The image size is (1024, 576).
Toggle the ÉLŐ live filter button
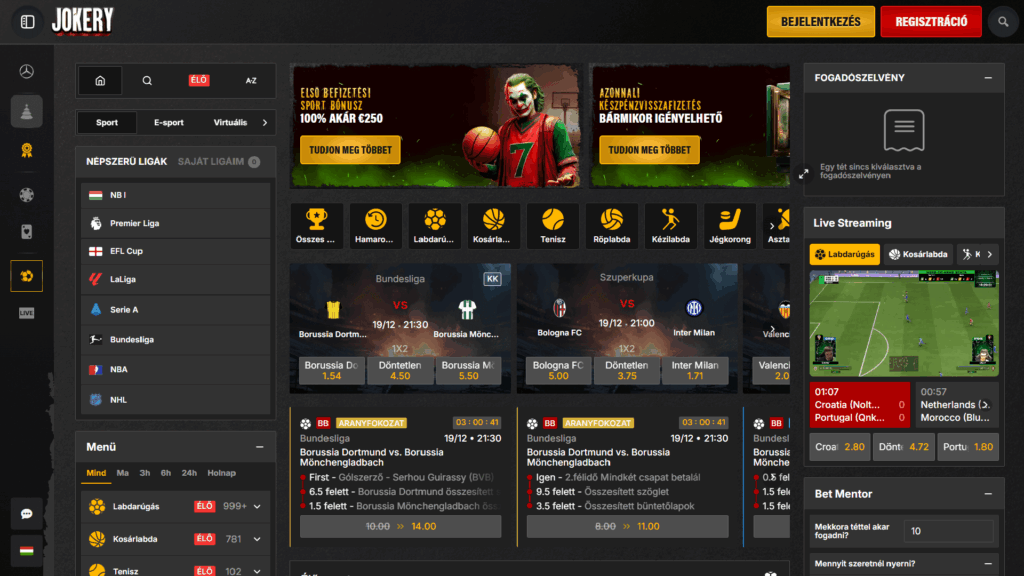tap(199, 80)
